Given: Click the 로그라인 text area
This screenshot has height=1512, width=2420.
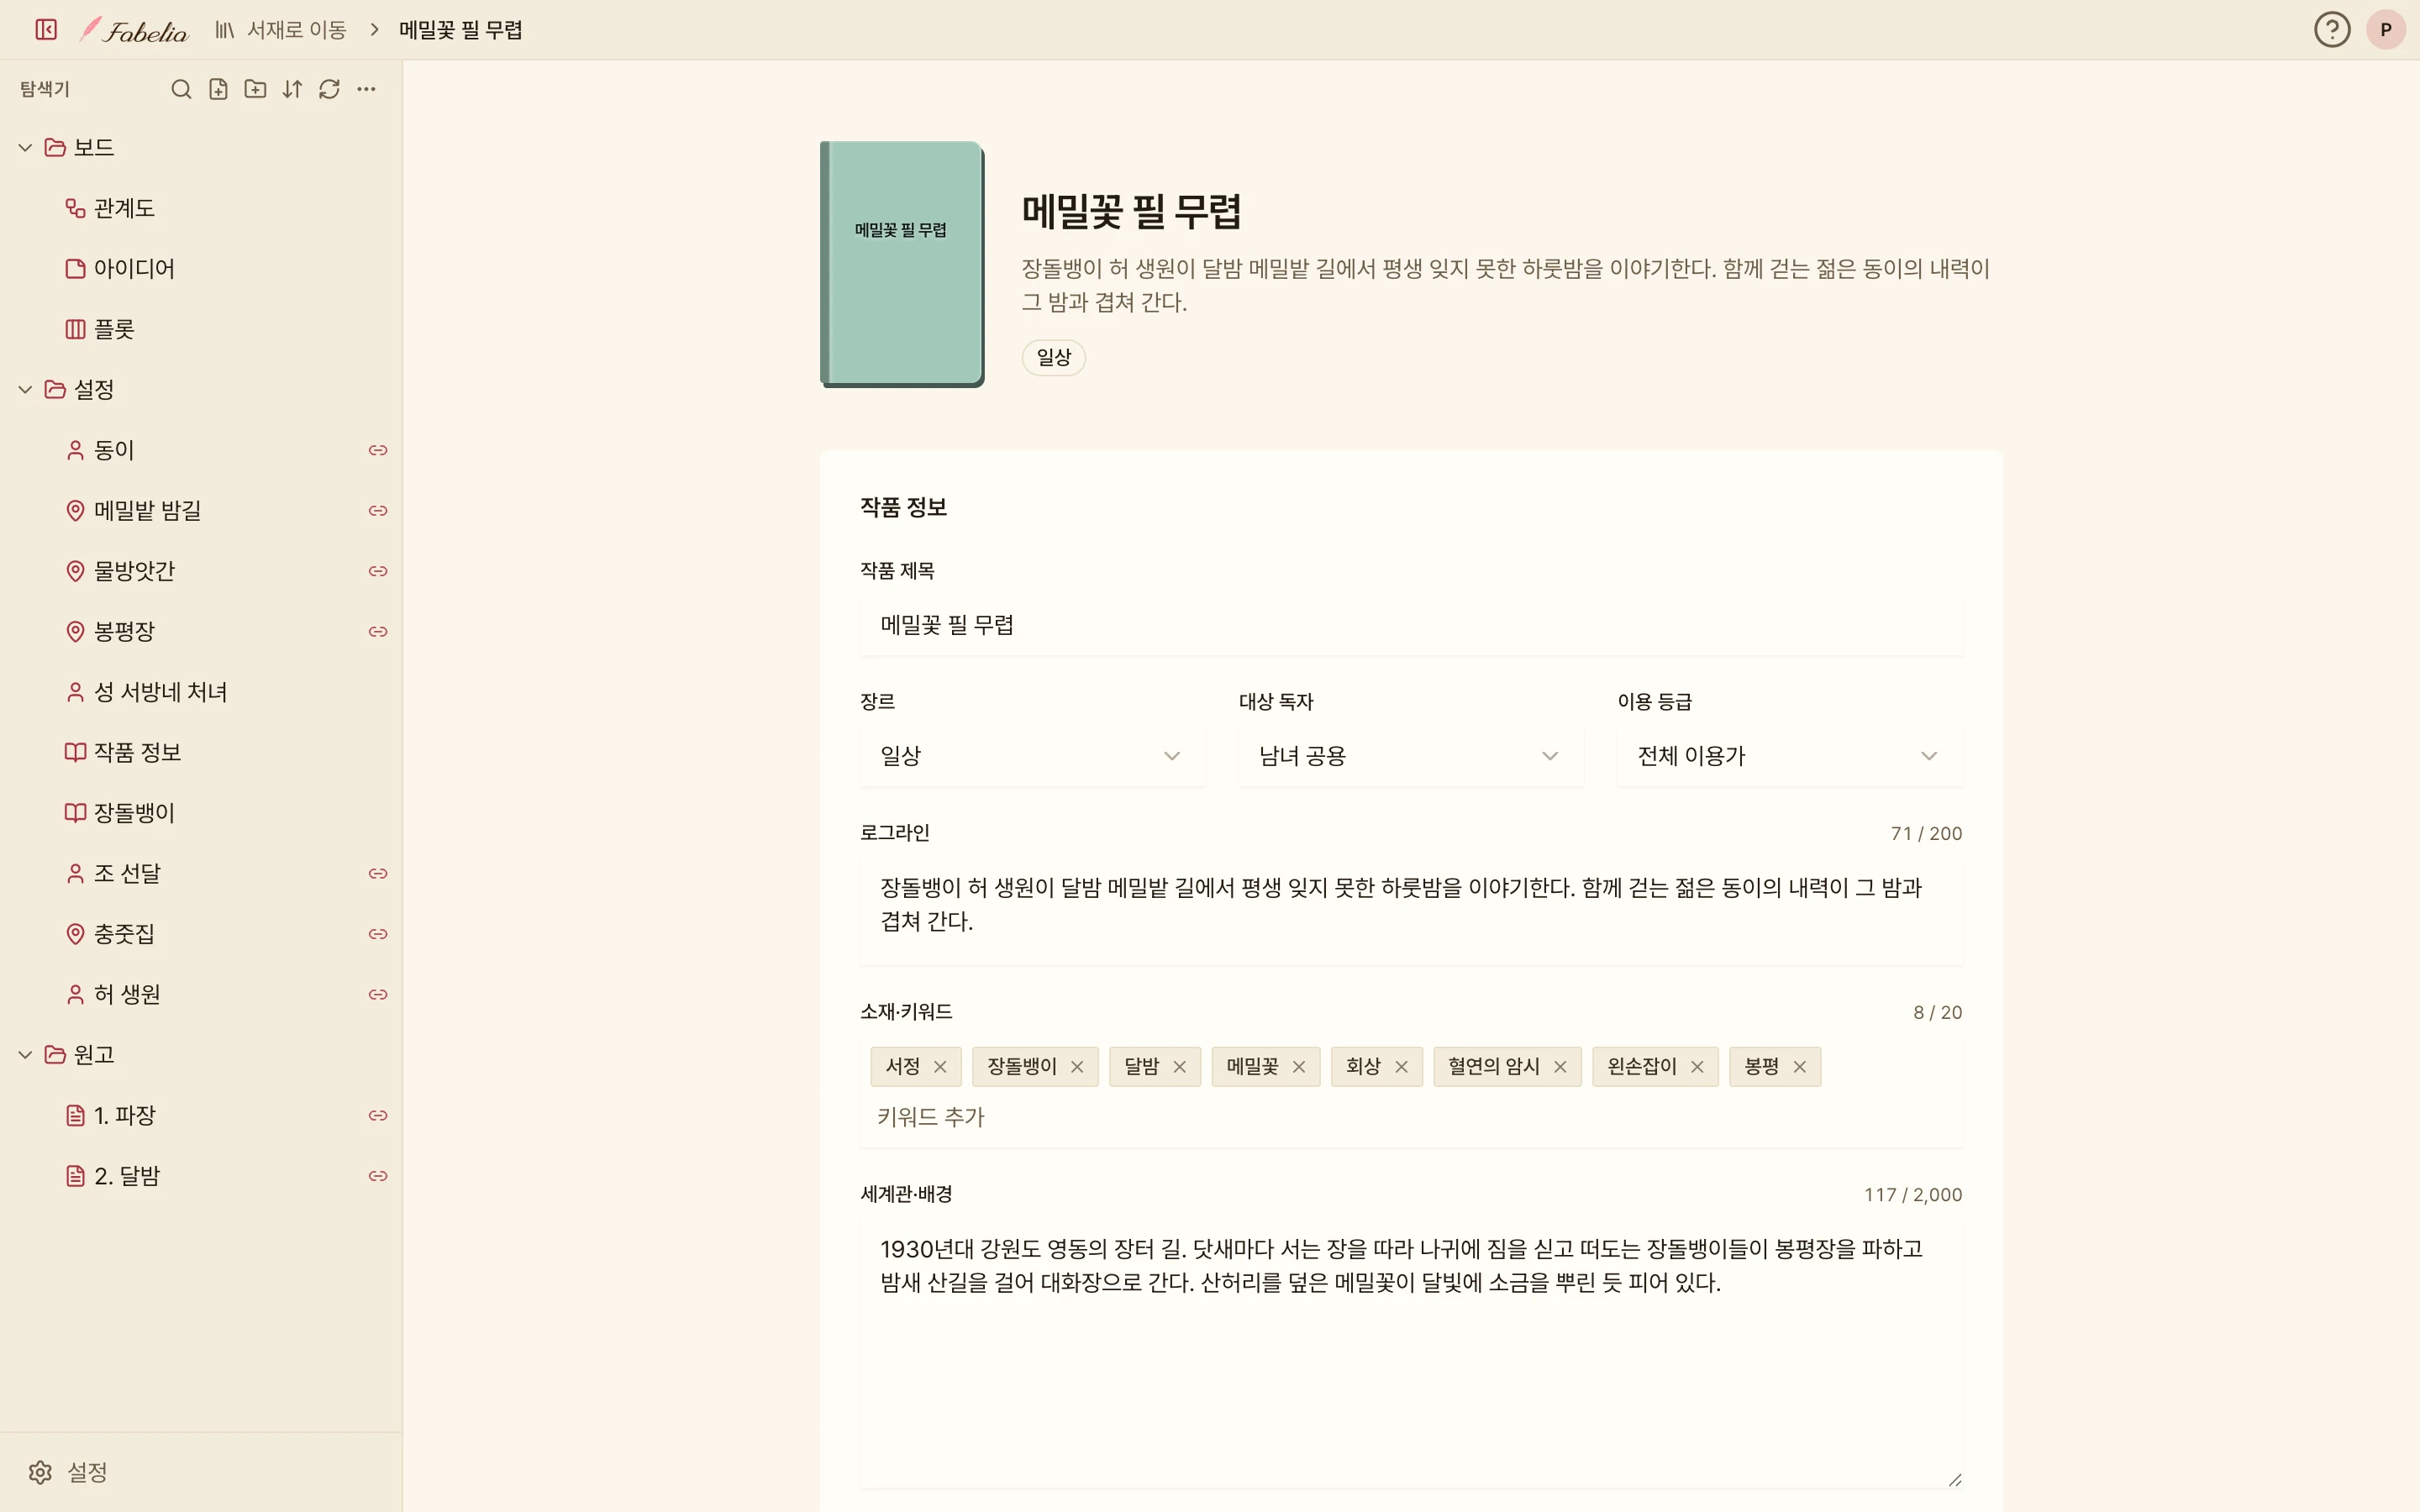Looking at the screenshot, I should tap(1411, 912).
